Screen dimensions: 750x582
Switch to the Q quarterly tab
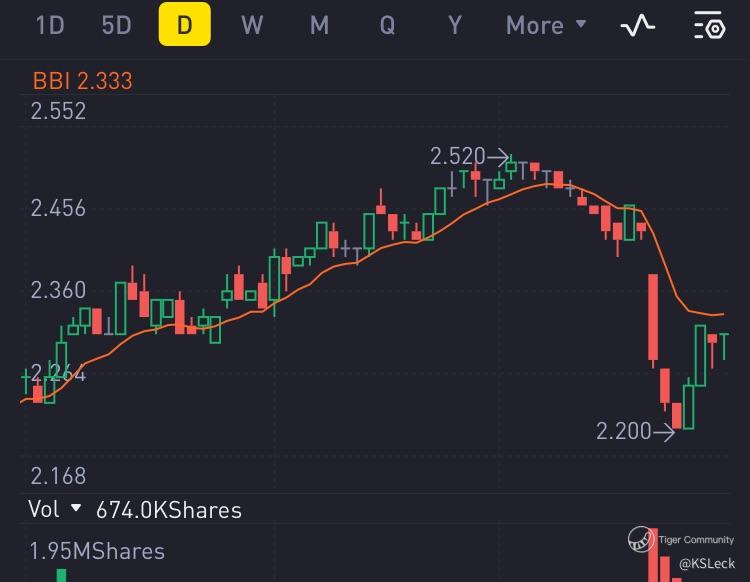(x=387, y=26)
